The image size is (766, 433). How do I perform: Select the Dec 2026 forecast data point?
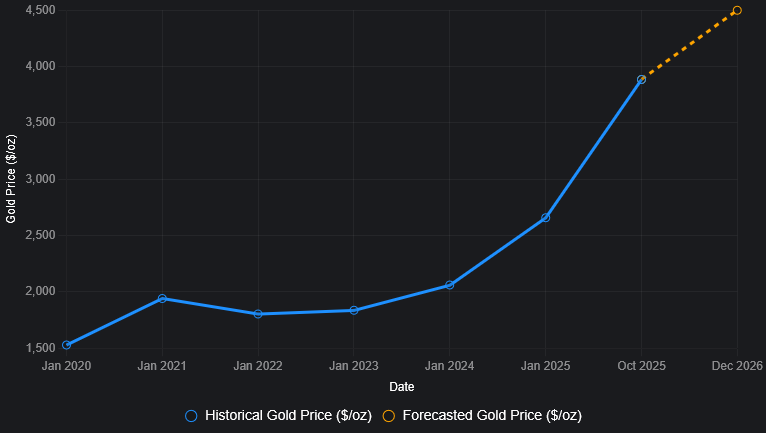point(737,10)
